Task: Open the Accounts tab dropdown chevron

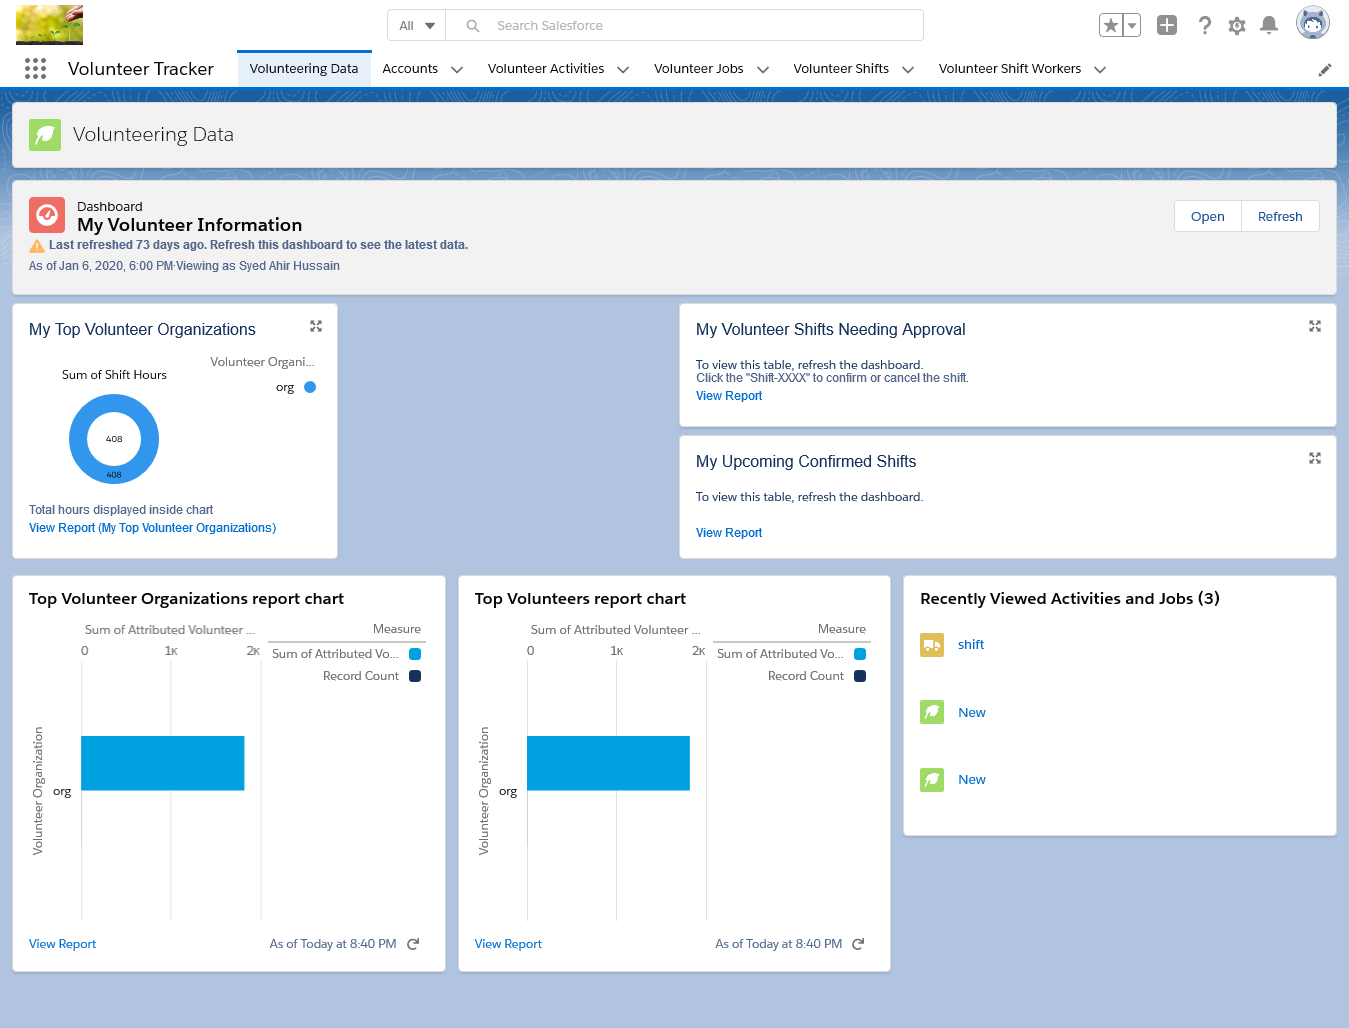Action: coord(457,69)
